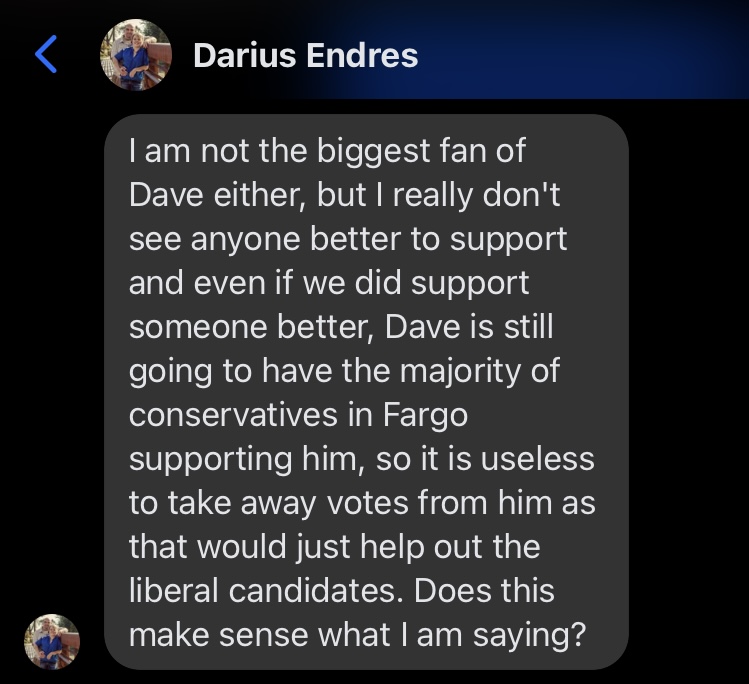Viewport: 749px width, 684px height.
Task: Tap the empty blue header bar area
Action: click(583, 50)
